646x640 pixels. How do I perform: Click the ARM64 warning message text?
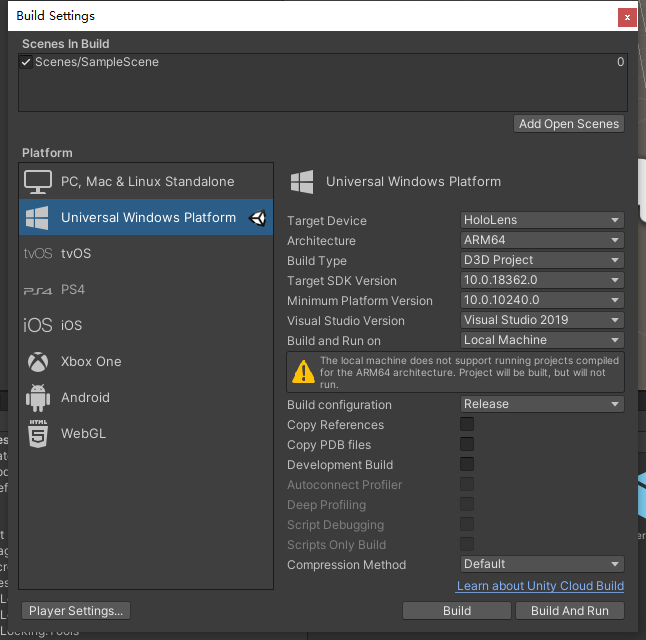click(469, 372)
